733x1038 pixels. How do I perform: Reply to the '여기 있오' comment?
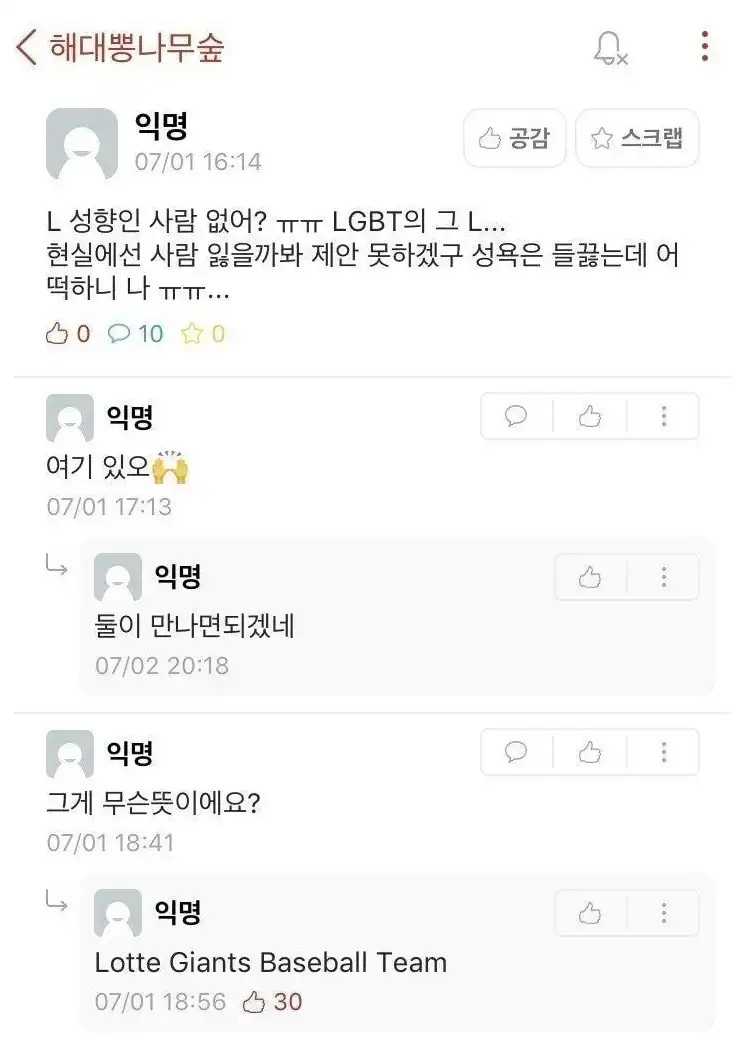[x=517, y=416]
